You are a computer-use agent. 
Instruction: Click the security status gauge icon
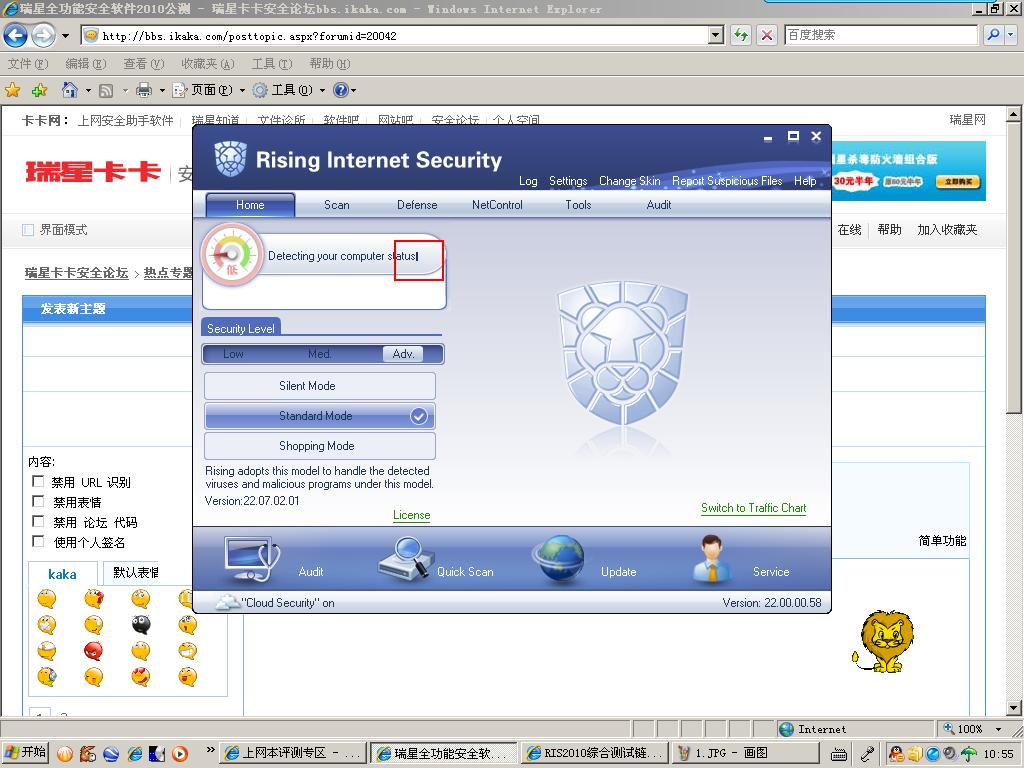[x=231, y=255]
